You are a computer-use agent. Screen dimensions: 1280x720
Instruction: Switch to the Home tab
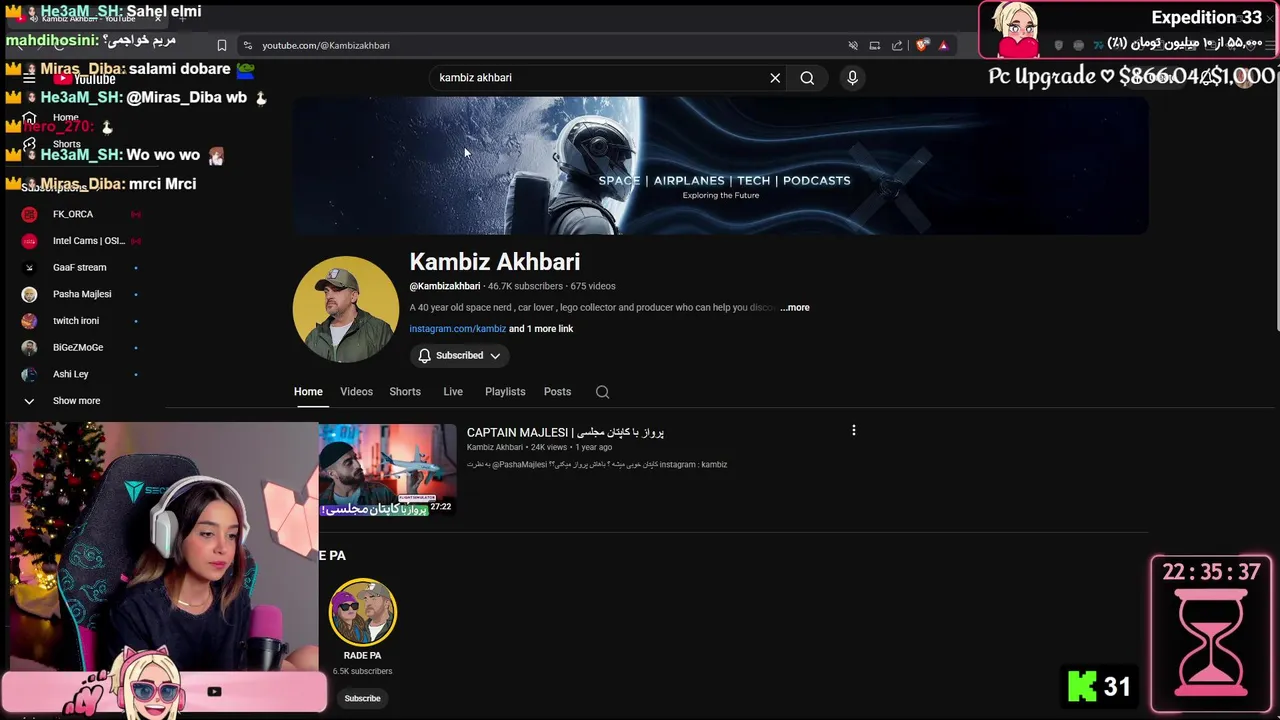point(308,392)
